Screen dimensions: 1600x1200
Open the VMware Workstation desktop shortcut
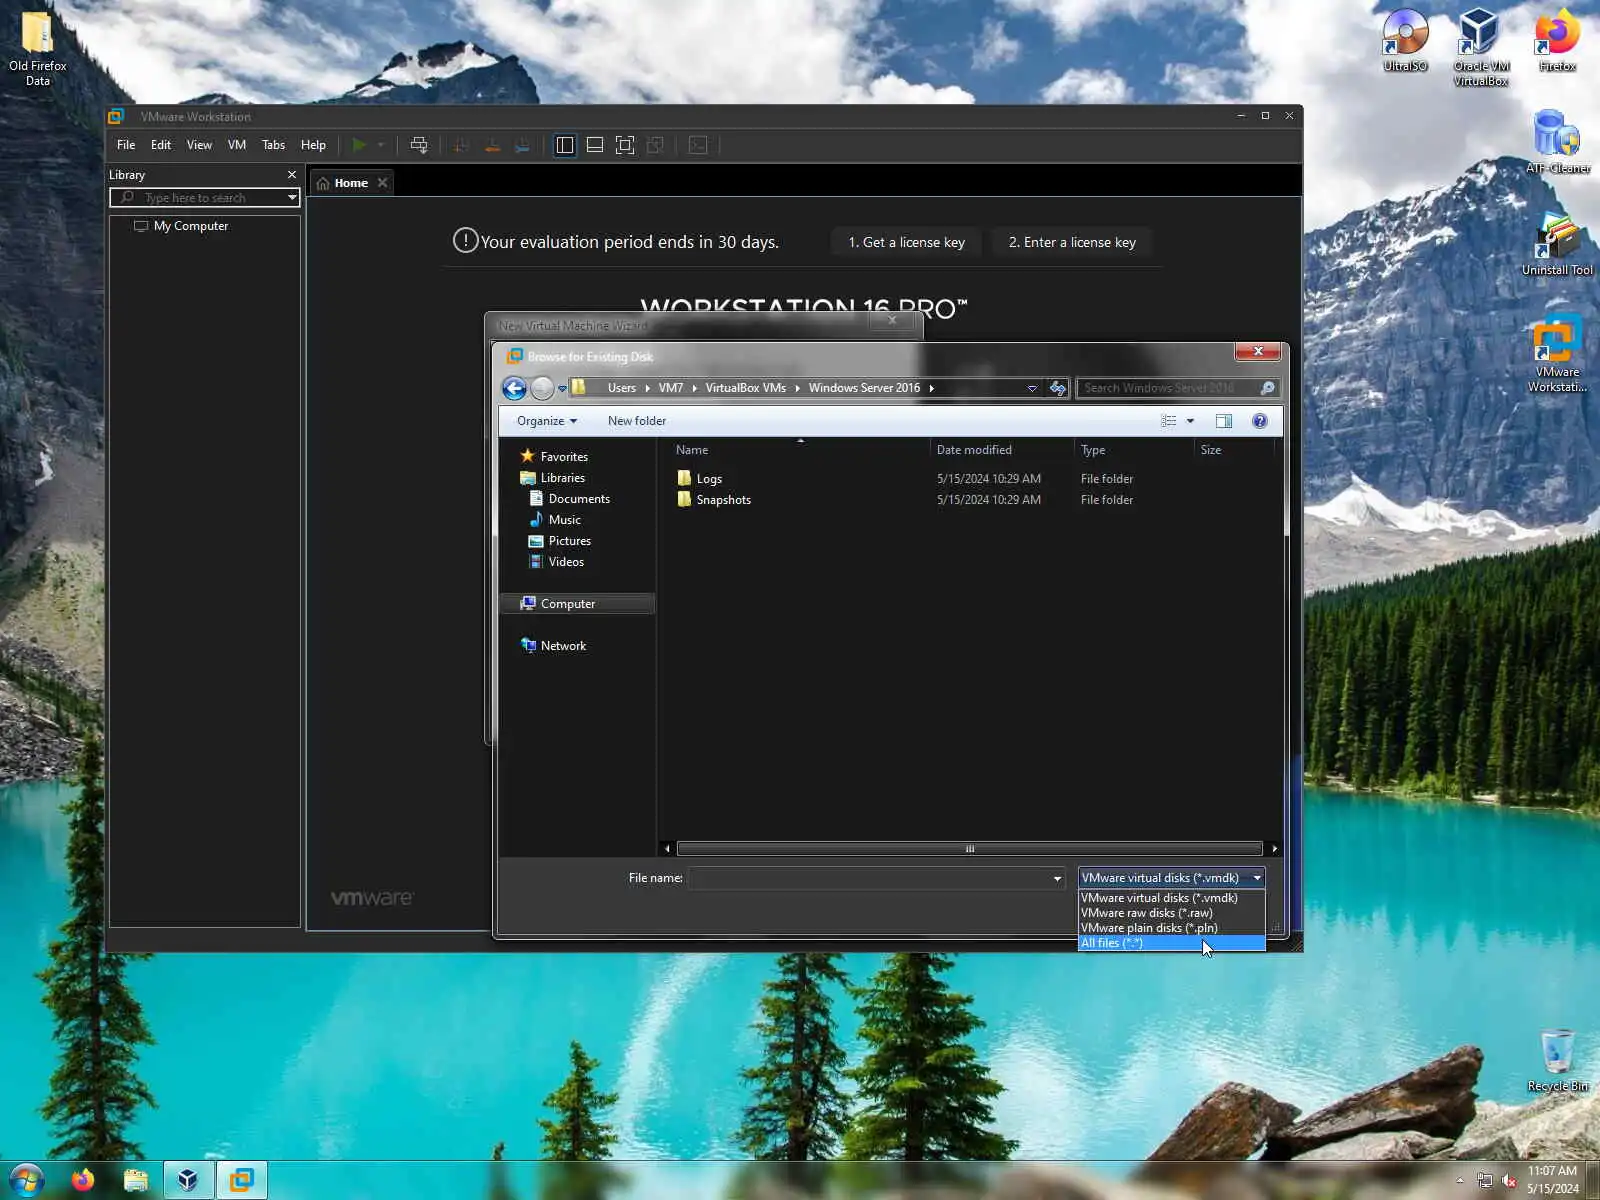[x=1557, y=354]
